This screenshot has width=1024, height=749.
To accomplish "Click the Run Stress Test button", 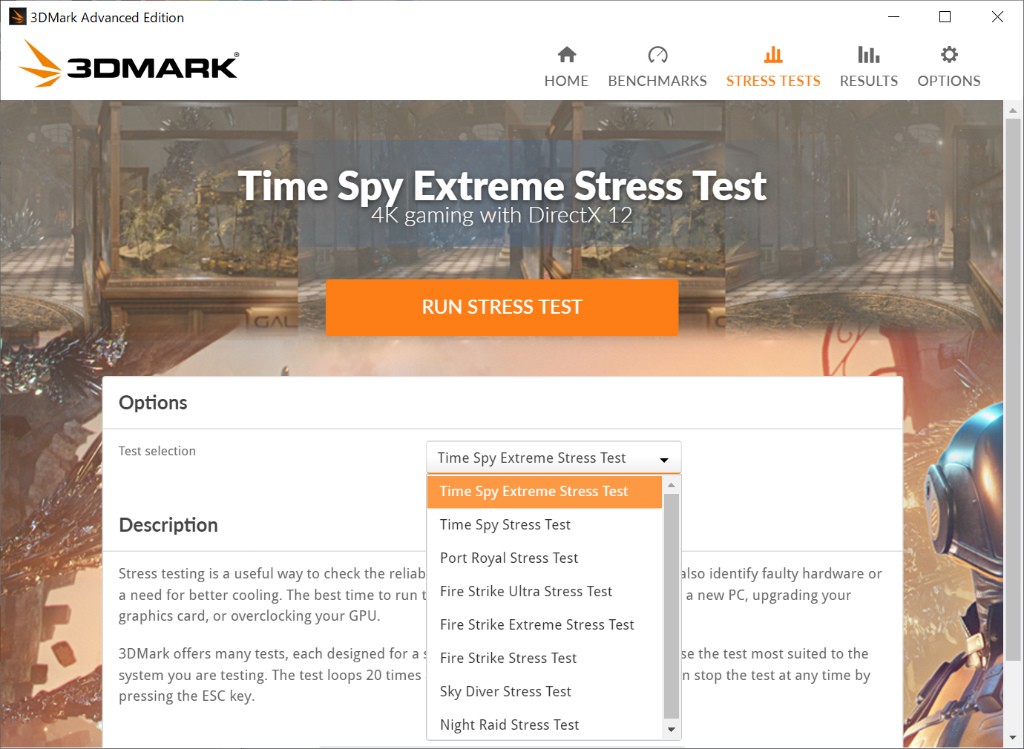I will [x=502, y=308].
